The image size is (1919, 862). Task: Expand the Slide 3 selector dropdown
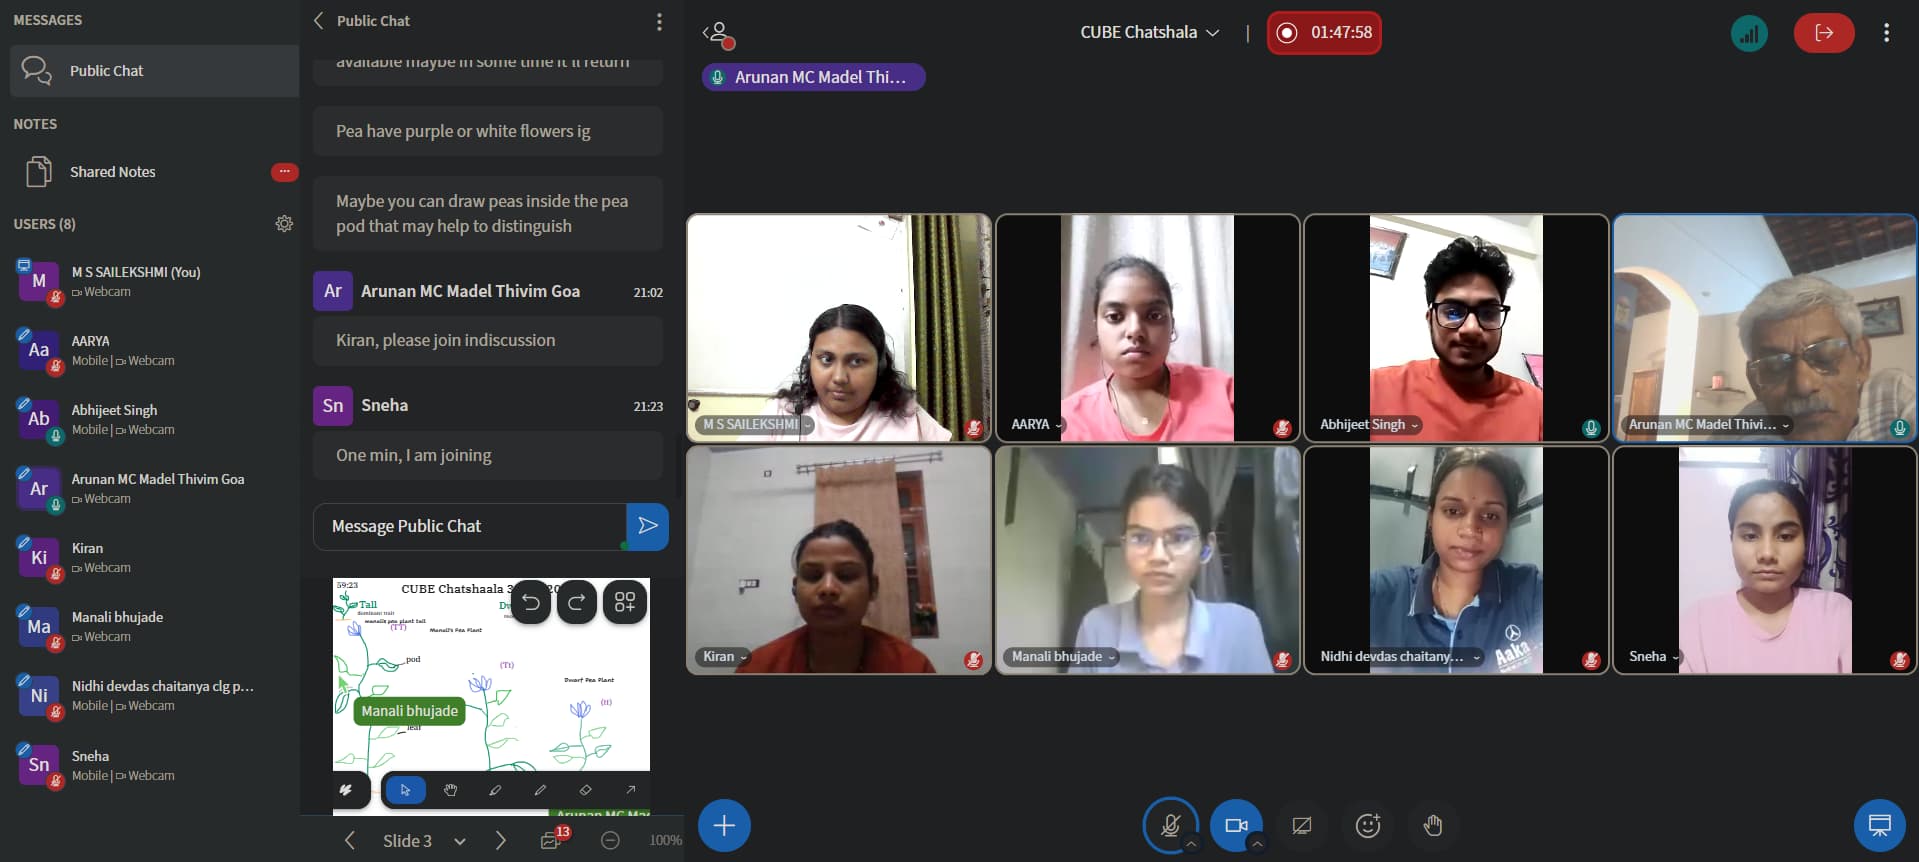point(460,841)
